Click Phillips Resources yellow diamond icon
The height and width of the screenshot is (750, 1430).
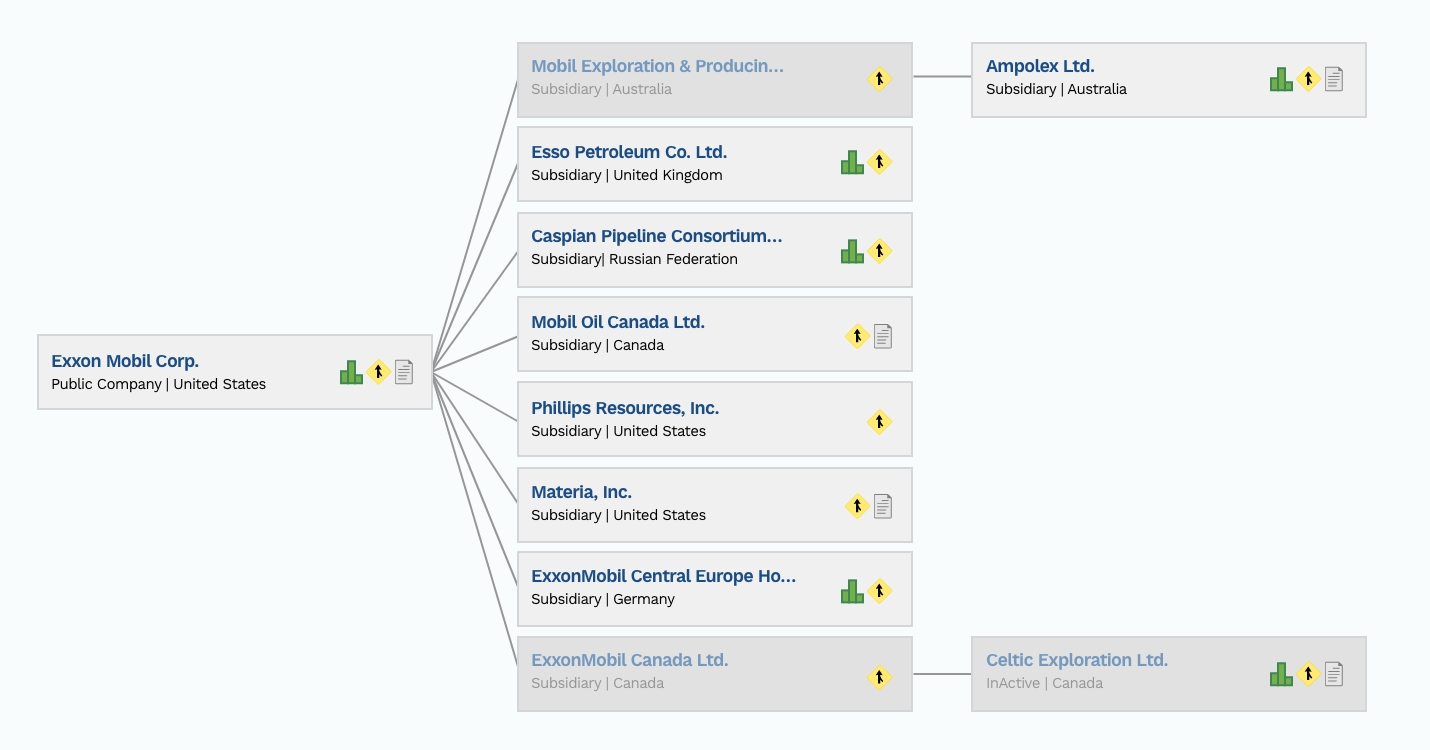tap(879, 422)
